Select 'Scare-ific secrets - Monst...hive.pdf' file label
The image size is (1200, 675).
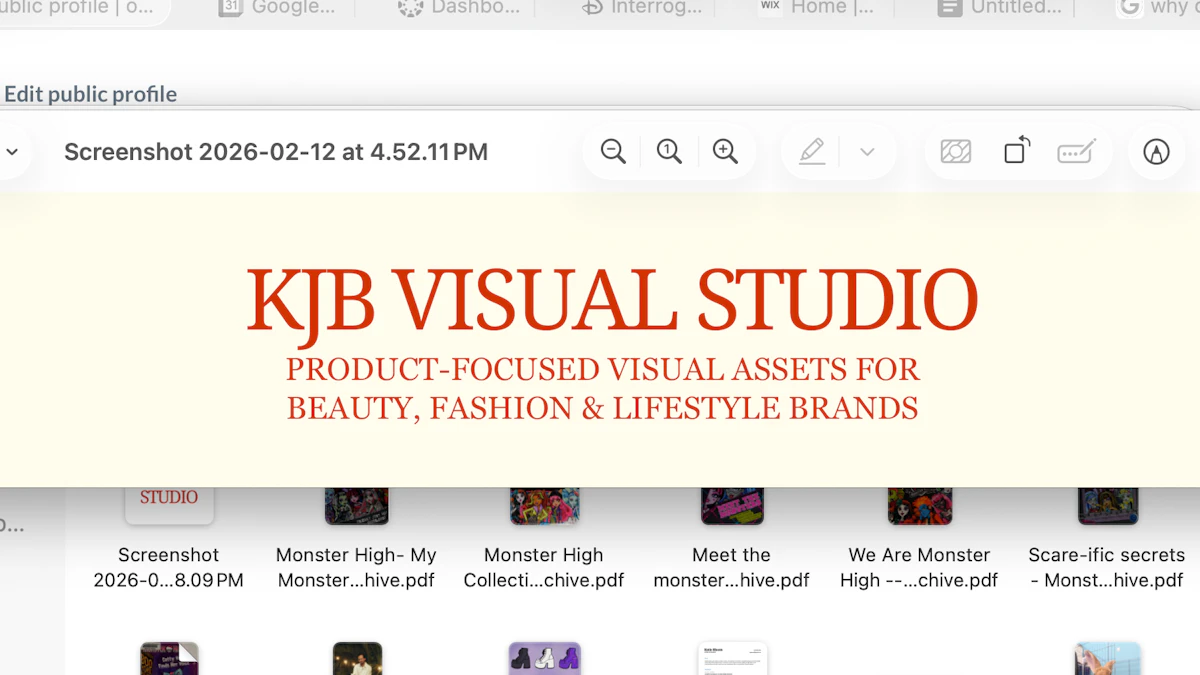[x=1107, y=567]
